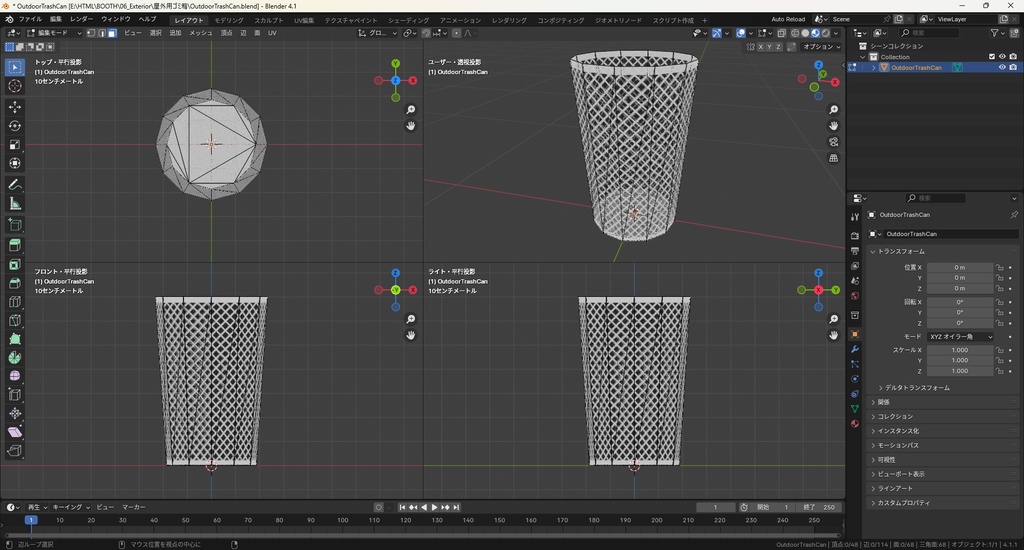
Task: Select the Scale tool
Action: (15, 145)
